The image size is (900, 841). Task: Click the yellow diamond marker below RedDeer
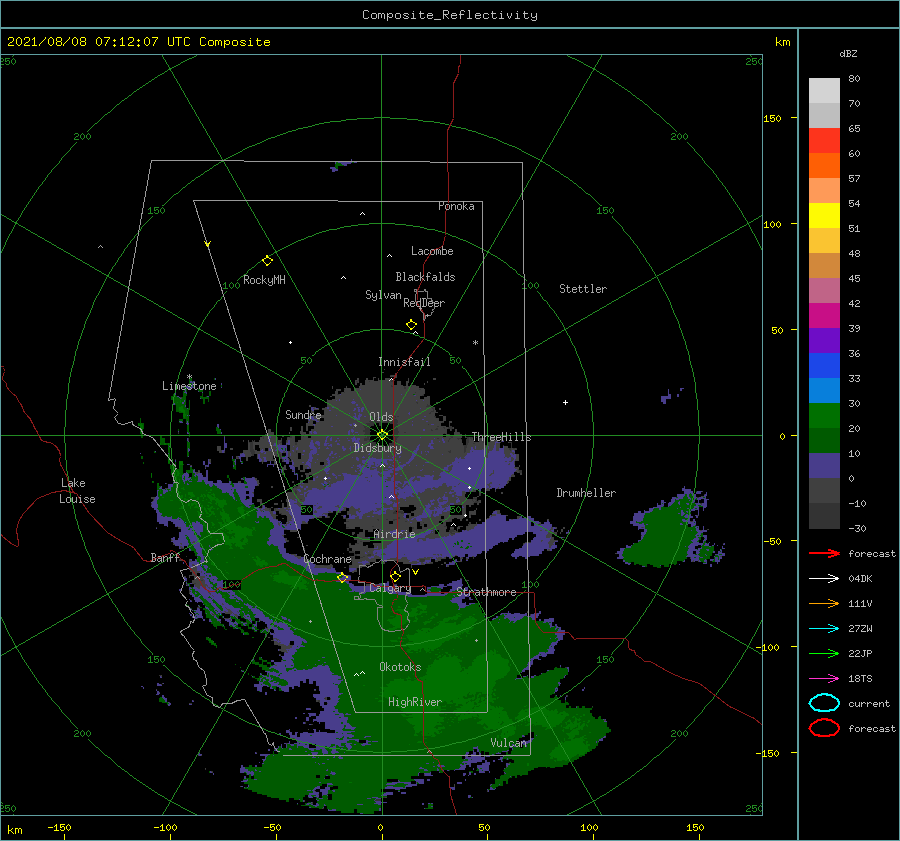[412, 325]
